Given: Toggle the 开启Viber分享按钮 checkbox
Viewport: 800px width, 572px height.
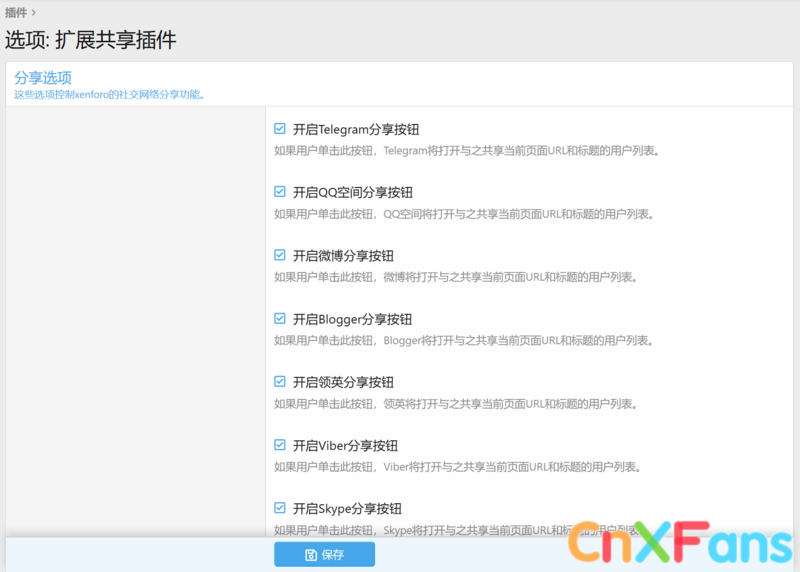Looking at the screenshot, I should coord(280,445).
